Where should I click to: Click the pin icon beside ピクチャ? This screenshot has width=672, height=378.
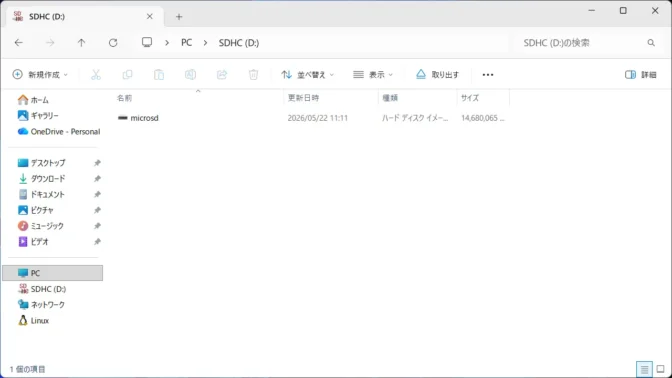[x=97, y=210]
